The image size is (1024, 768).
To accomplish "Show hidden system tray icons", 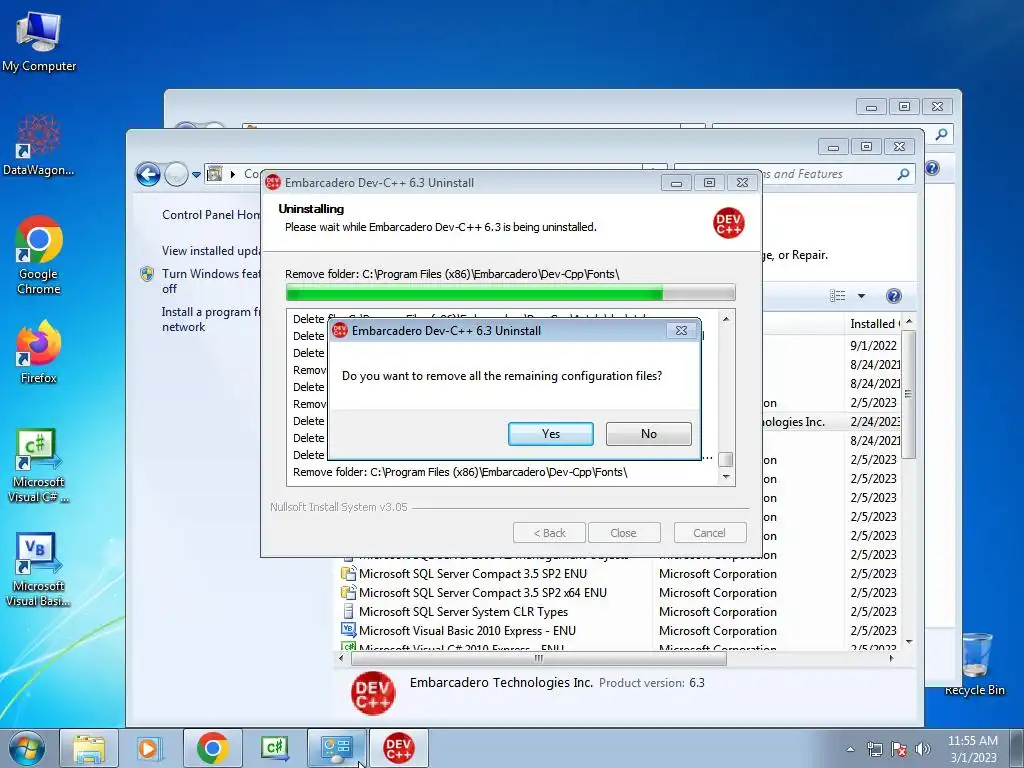I will [x=850, y=750].
